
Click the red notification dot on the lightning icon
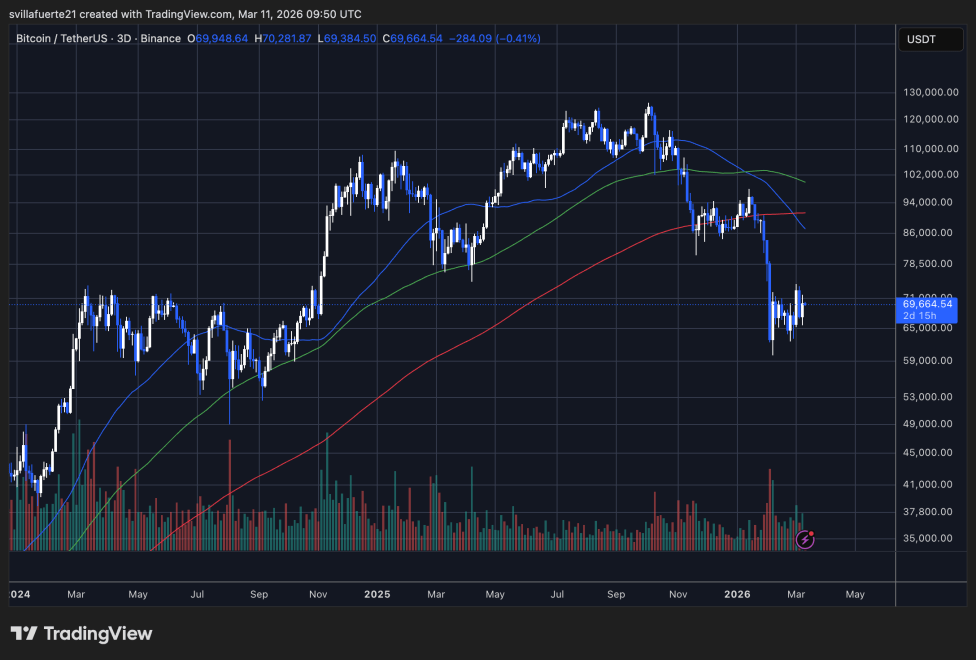(x=813, y=531)
